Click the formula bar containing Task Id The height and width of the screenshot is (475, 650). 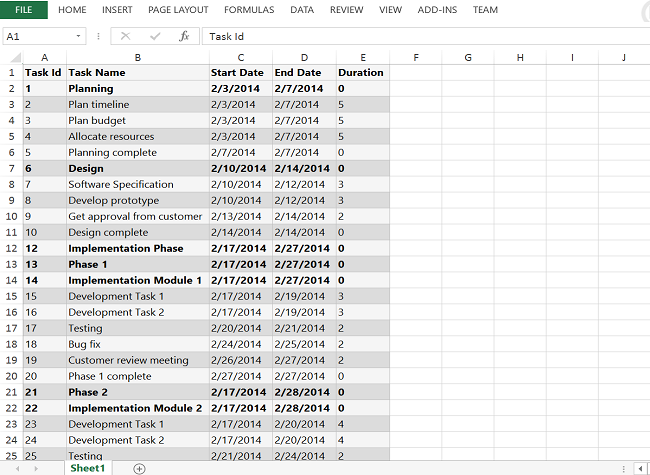[x=426, y=36]
